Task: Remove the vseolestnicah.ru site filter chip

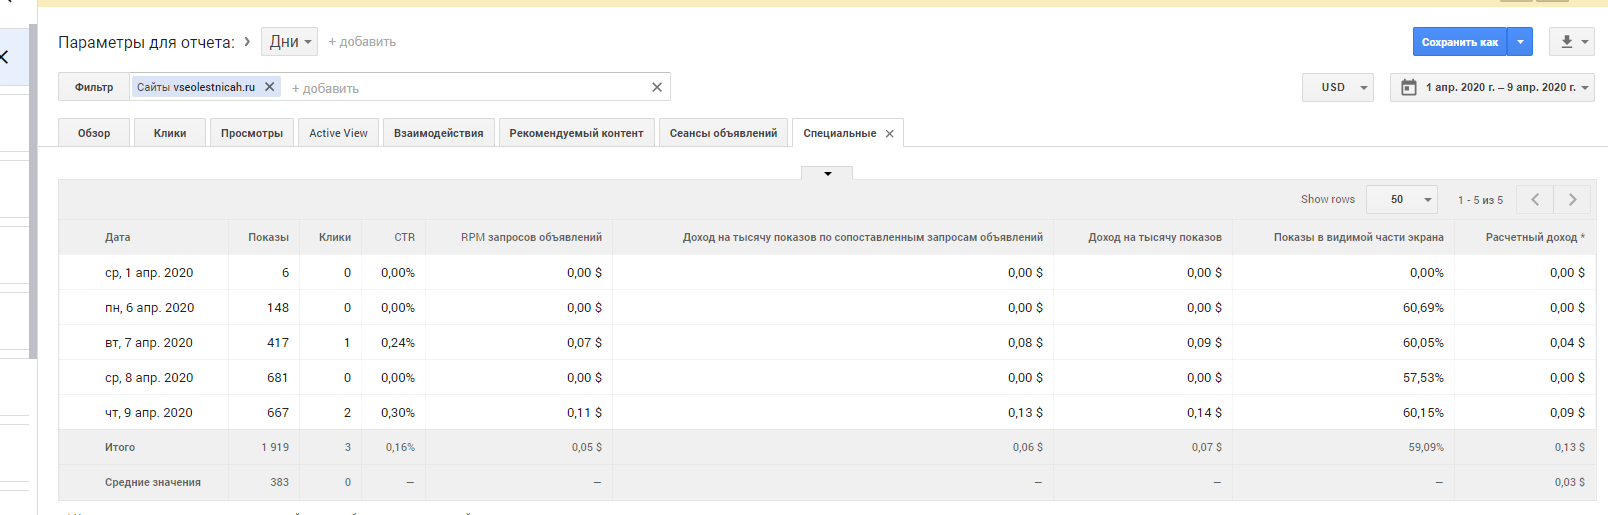Action: point(269,87)
